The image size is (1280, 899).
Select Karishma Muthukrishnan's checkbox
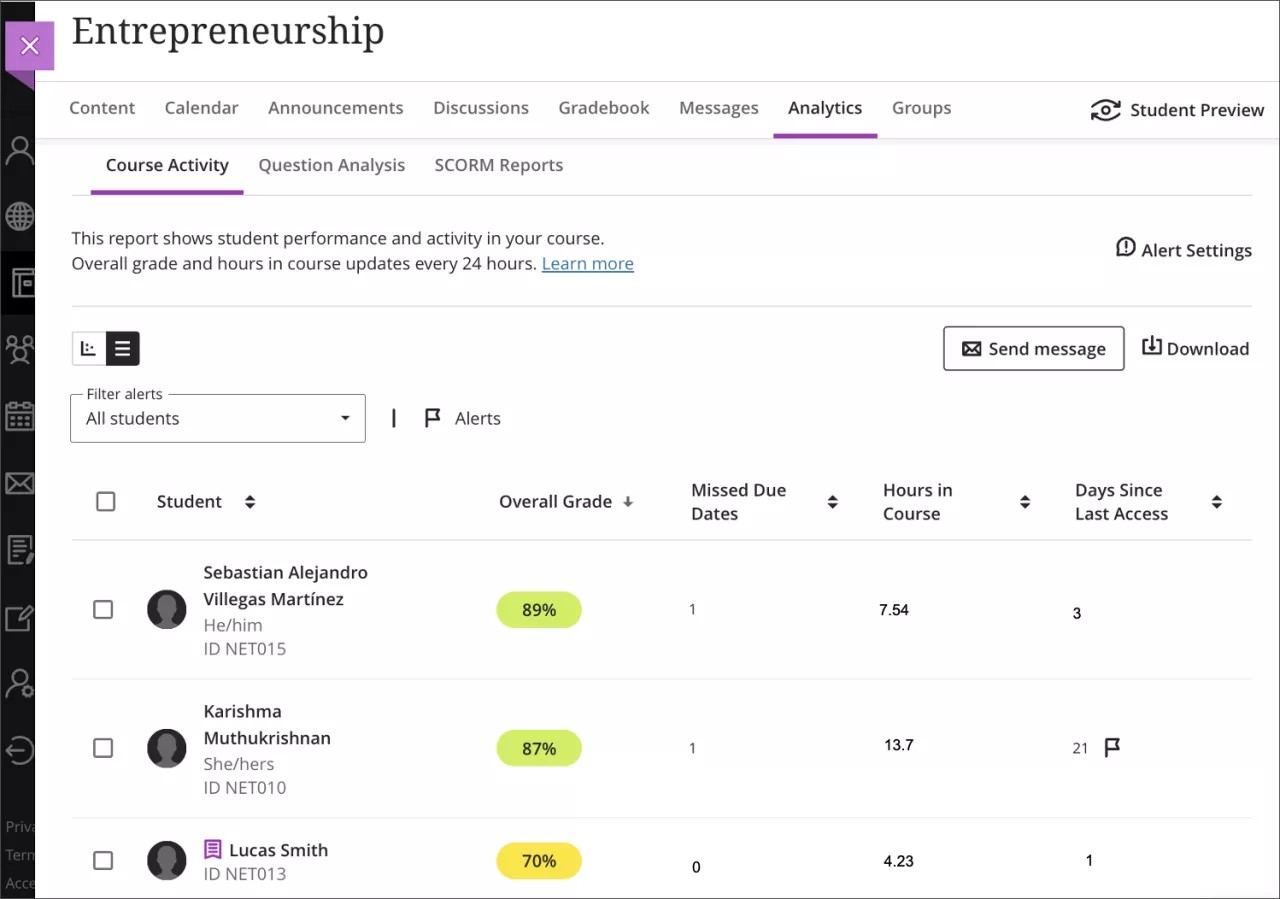[103, 748]
